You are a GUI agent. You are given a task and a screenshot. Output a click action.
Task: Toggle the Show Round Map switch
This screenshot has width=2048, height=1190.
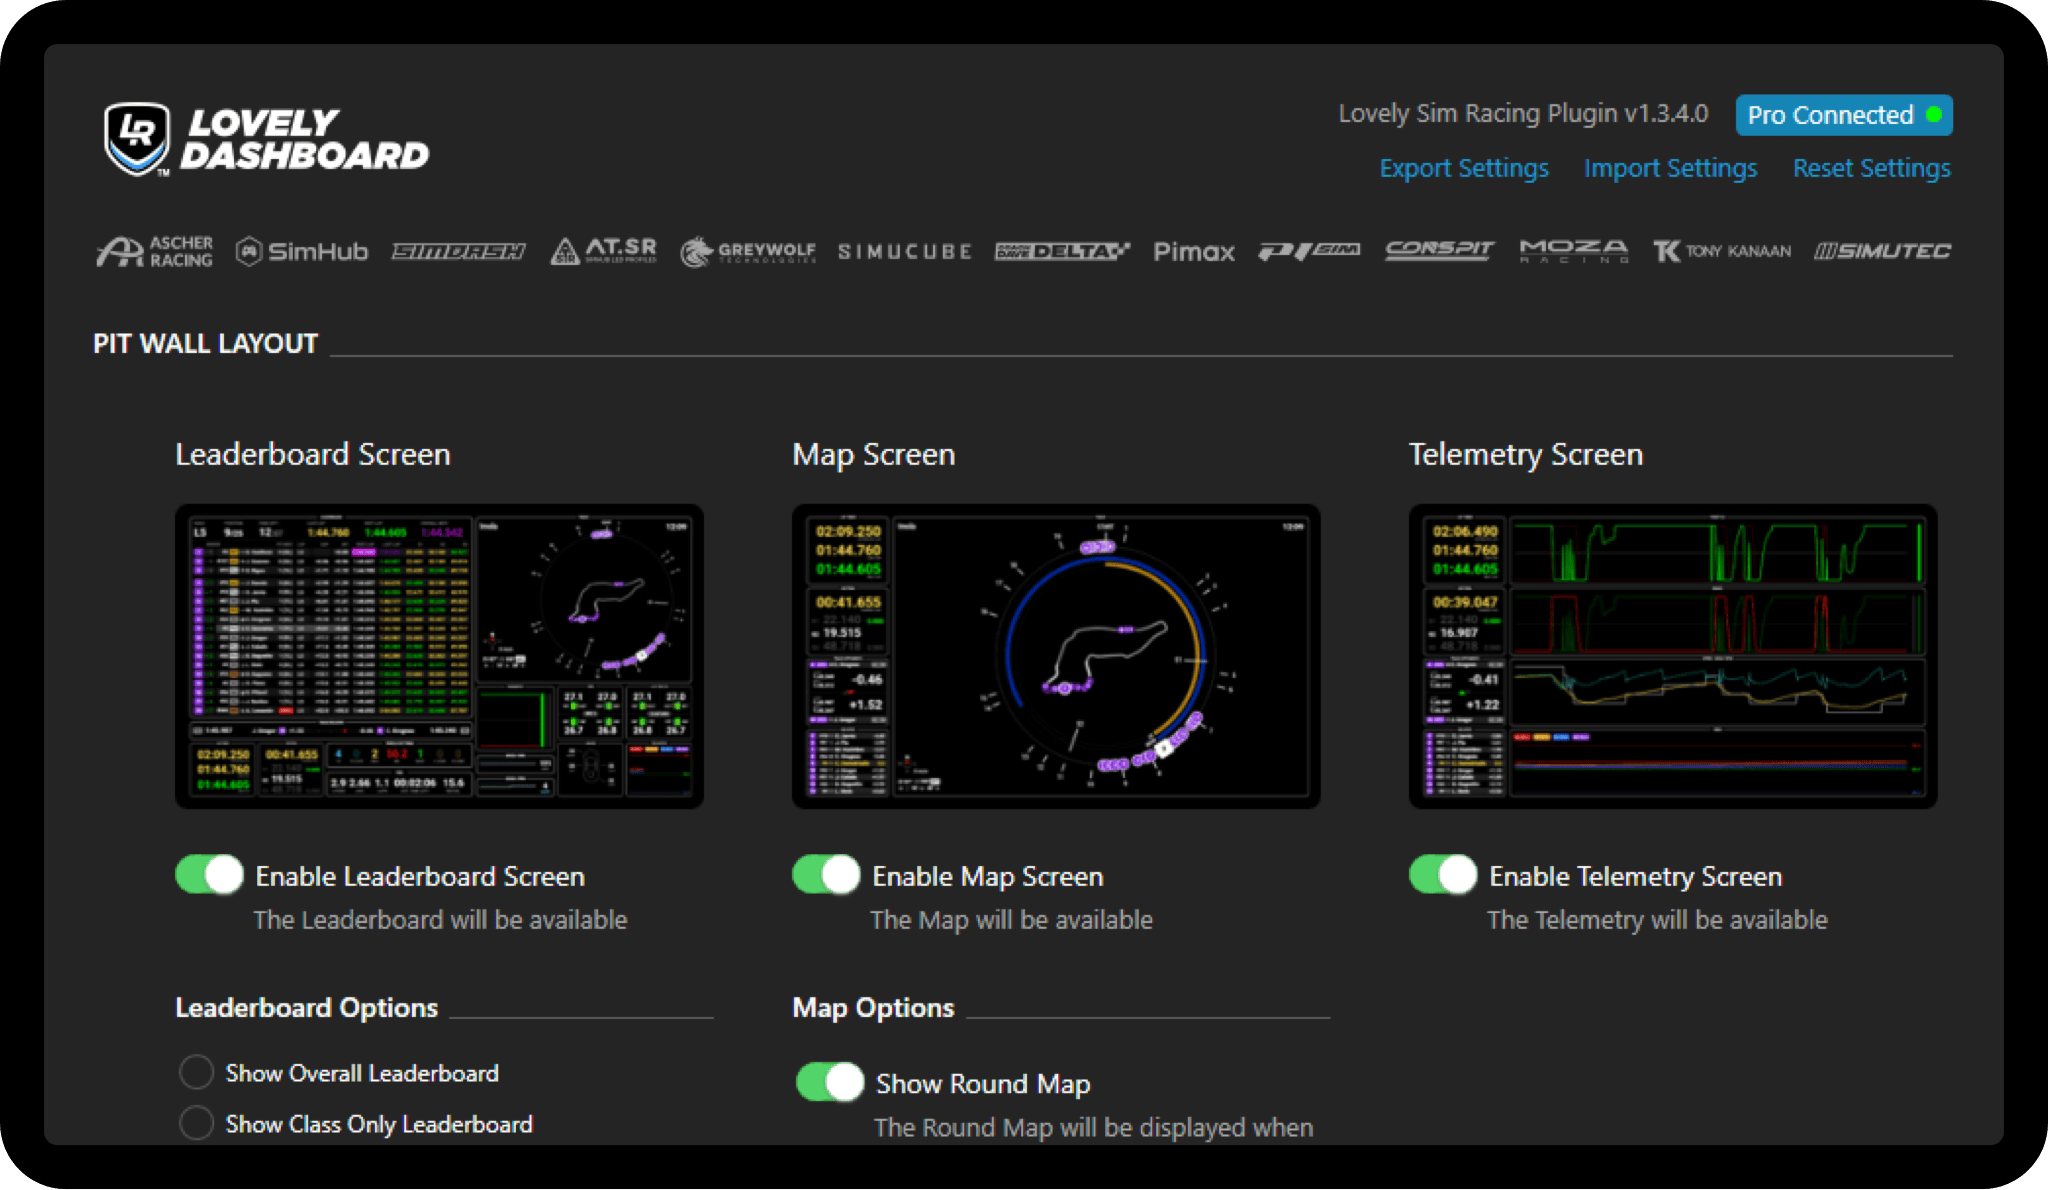point(830,1082)
